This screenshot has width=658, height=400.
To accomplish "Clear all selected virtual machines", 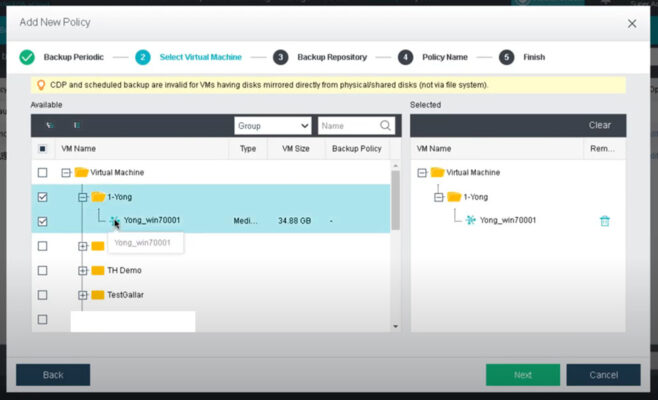I will pyautogui.click(x=600, y=125).
